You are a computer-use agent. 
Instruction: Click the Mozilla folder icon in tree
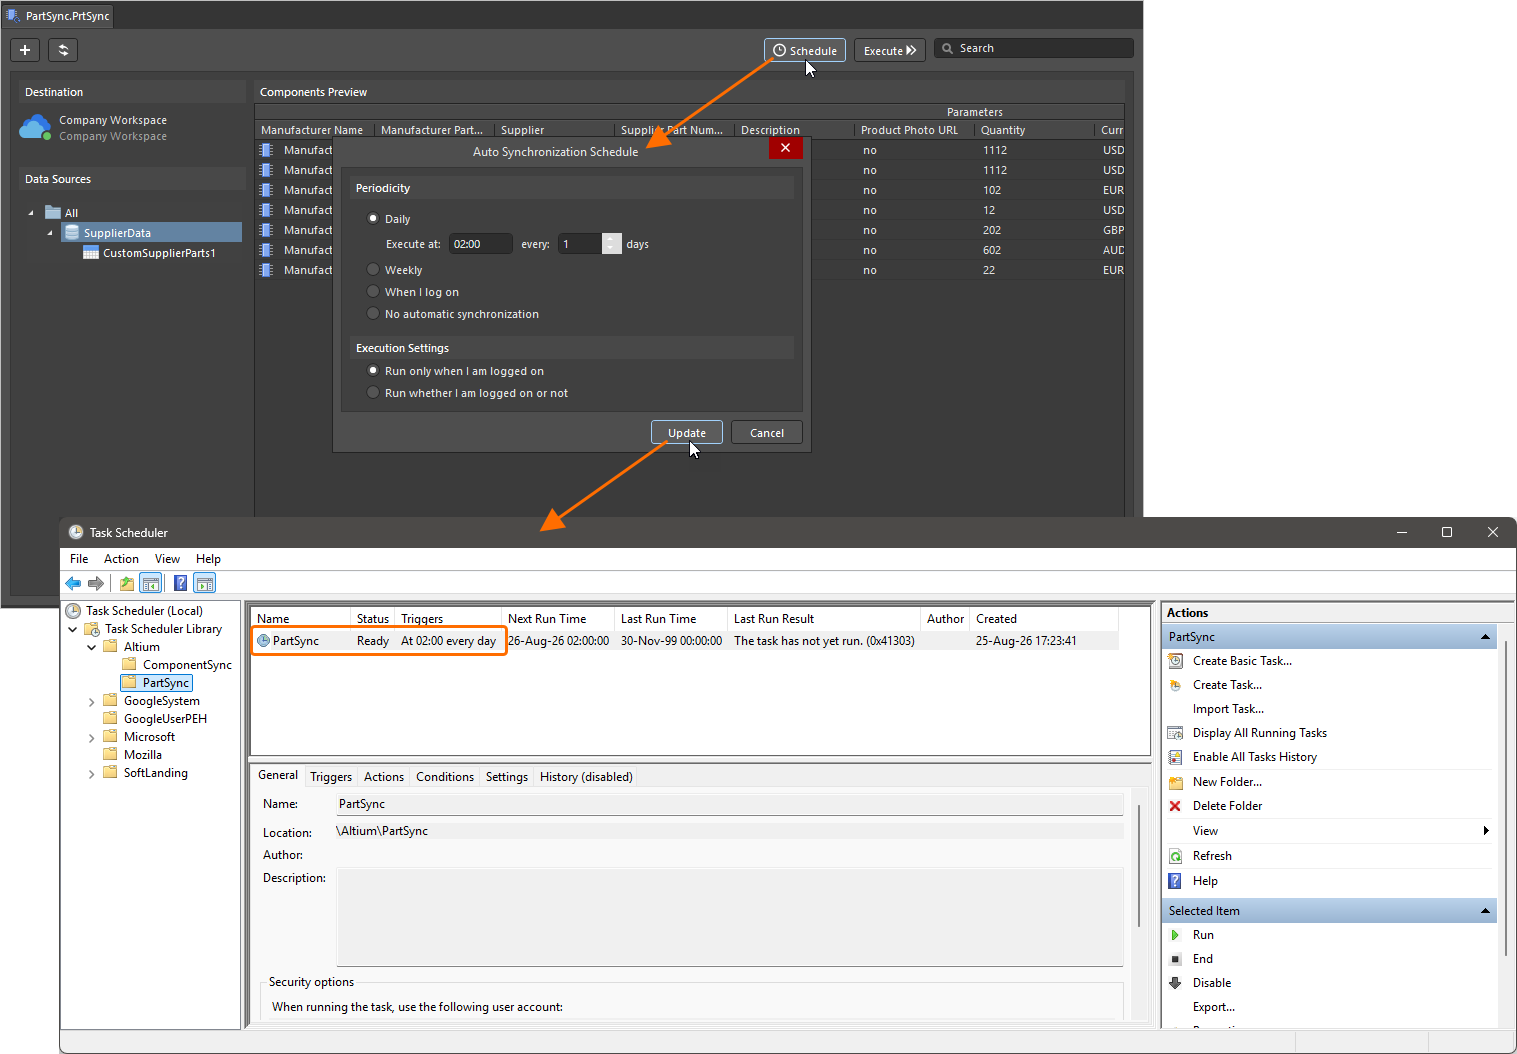coord(110,755)
